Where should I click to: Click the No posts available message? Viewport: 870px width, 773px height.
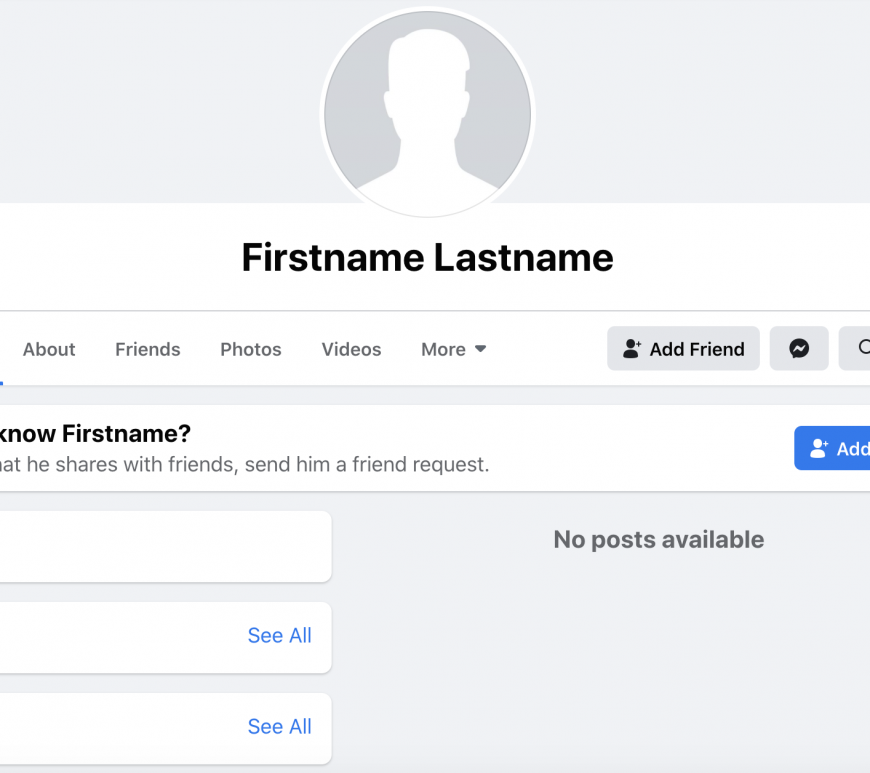click(x=659, y=539)
